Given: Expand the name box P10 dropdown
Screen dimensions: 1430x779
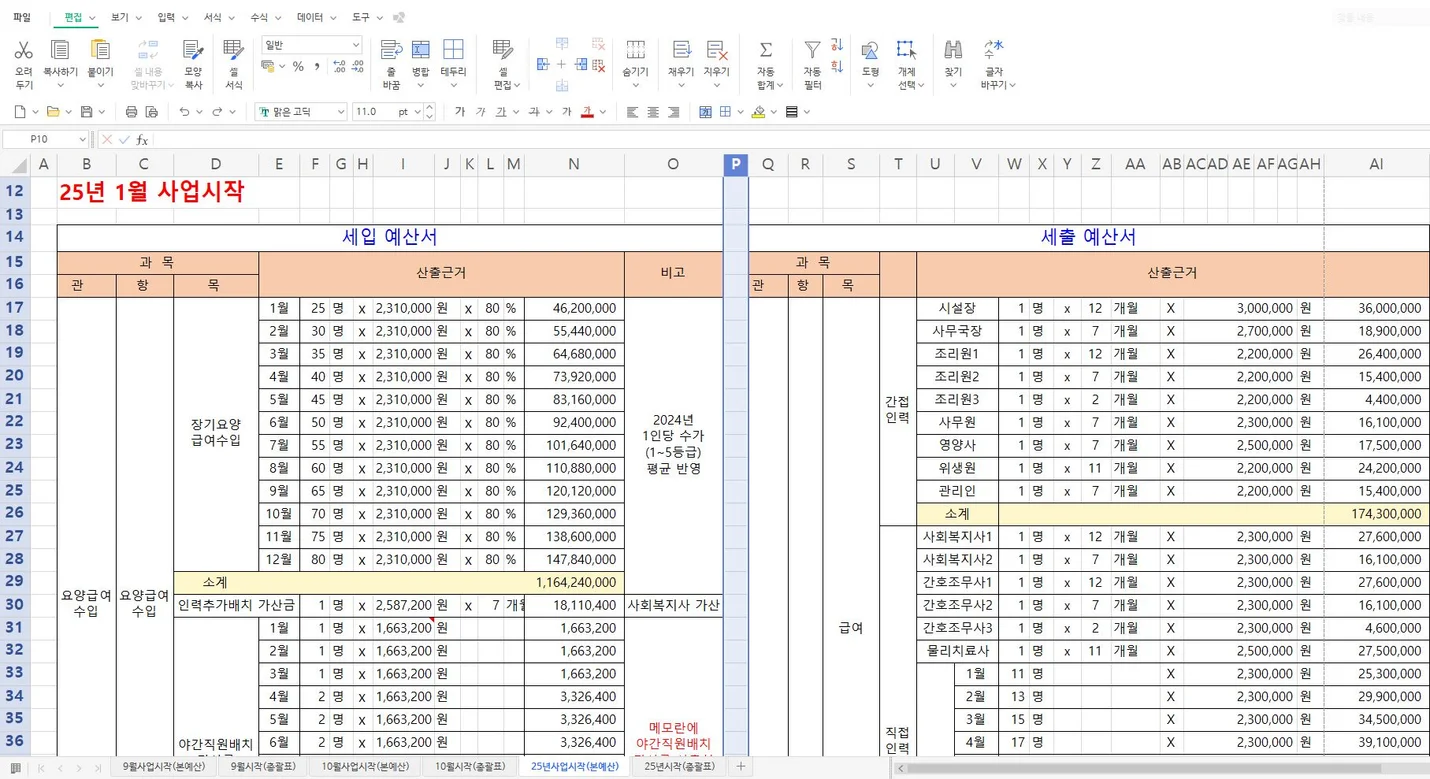Looking at the screenshot, I should click(x=81, y=140).
